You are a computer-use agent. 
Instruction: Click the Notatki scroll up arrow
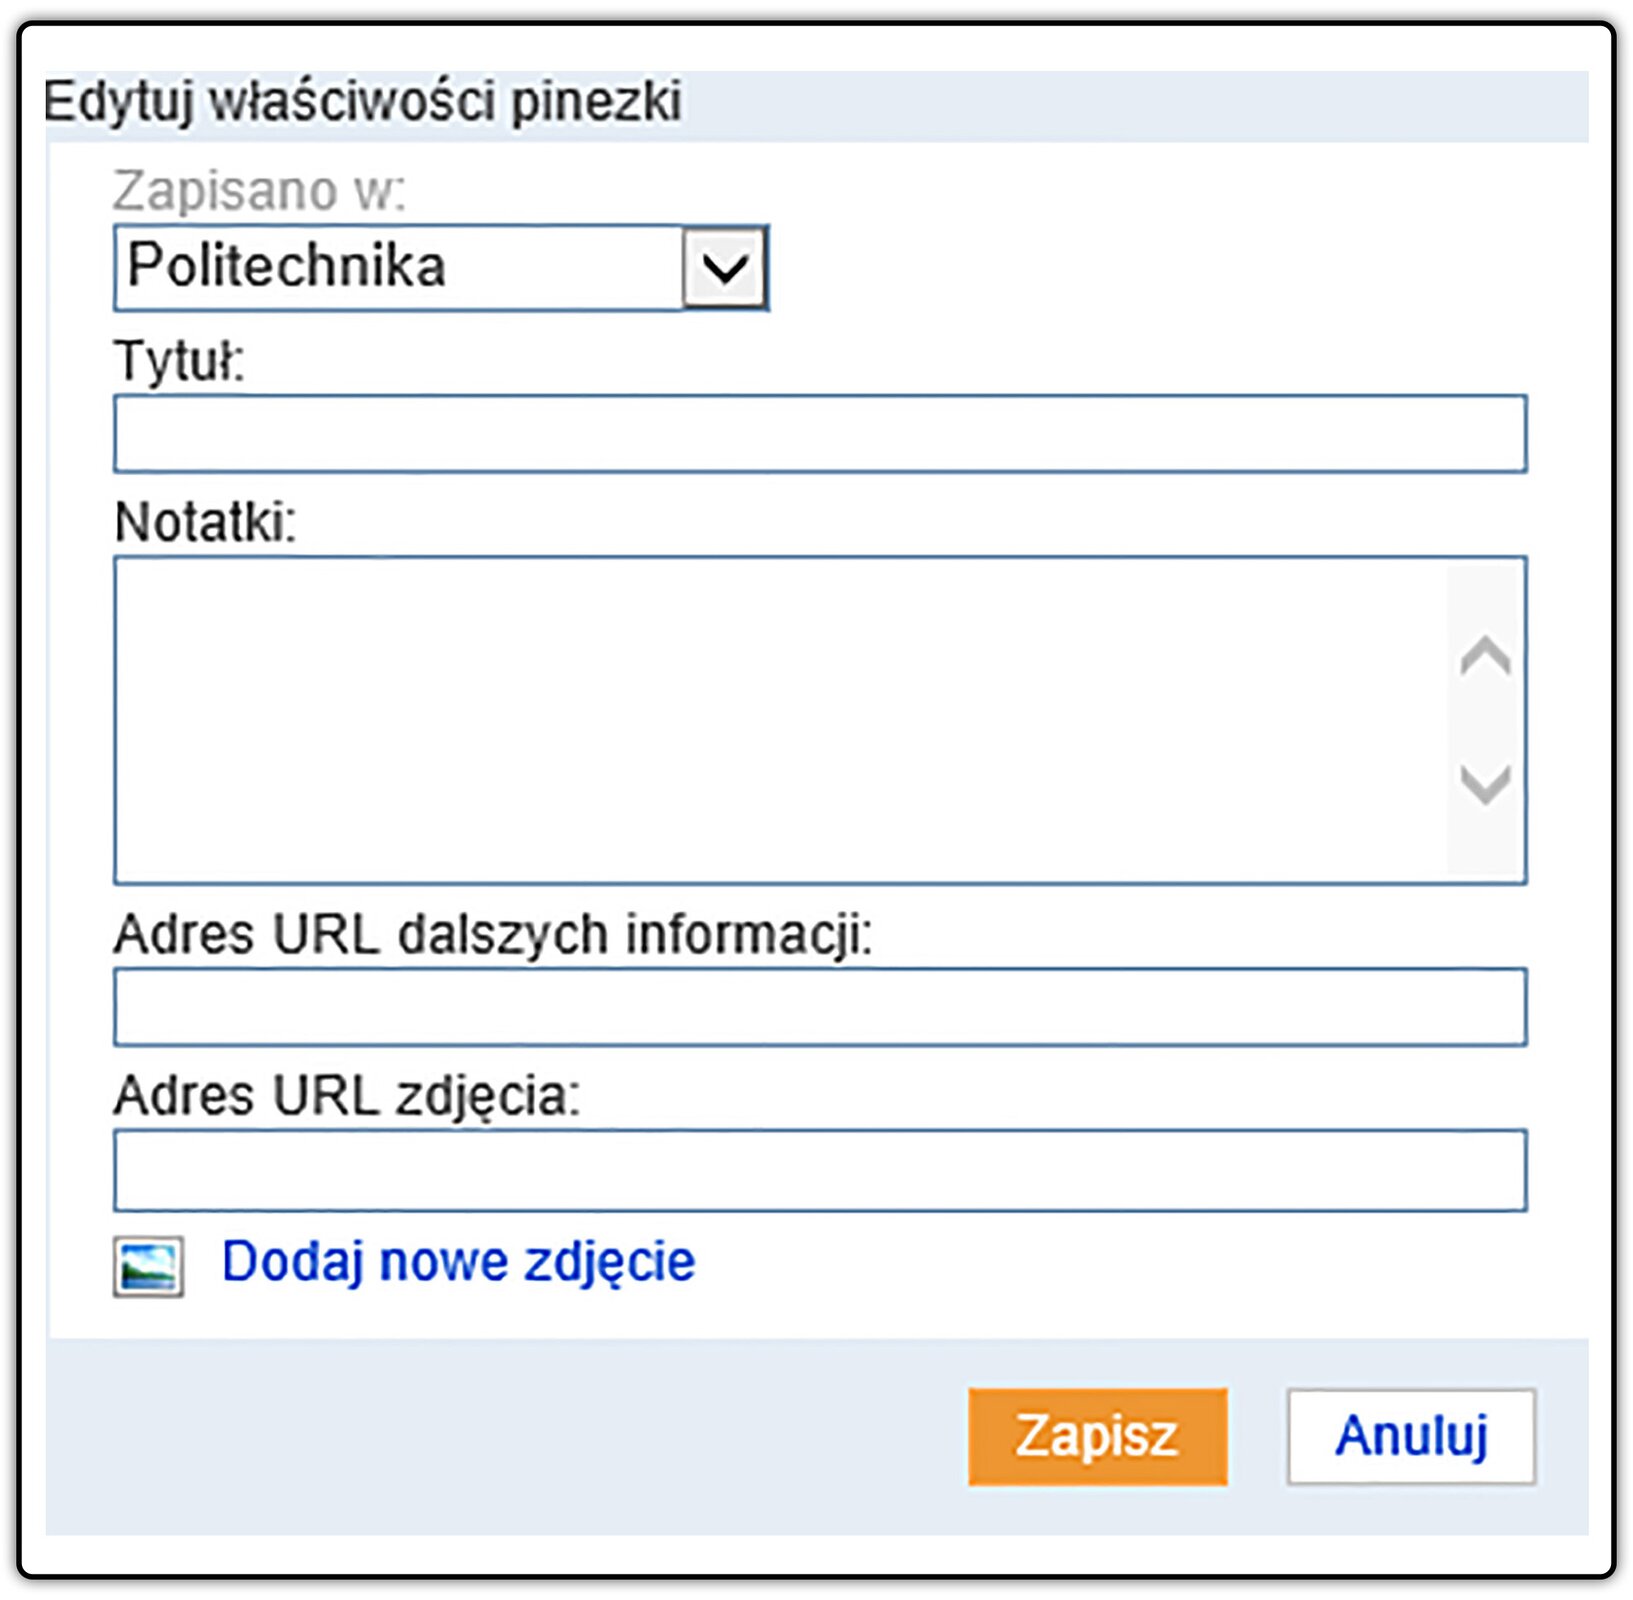(x=1485, y=657)
